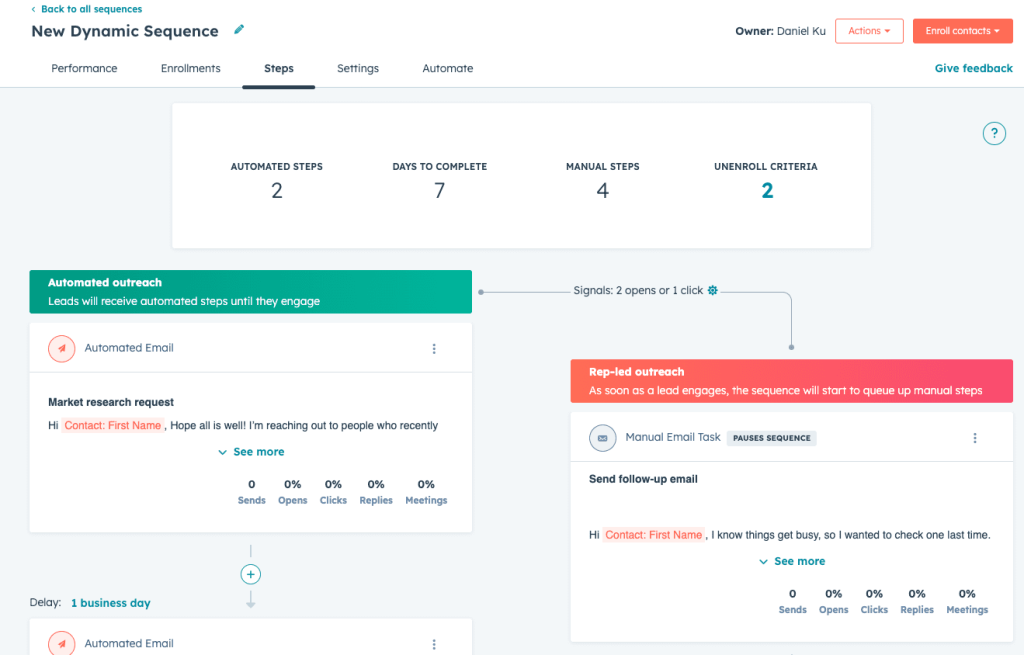Click the first Automated Email paper-plane icon
This screenshot has width=1024, height=655.
click(x=62, y=349)
